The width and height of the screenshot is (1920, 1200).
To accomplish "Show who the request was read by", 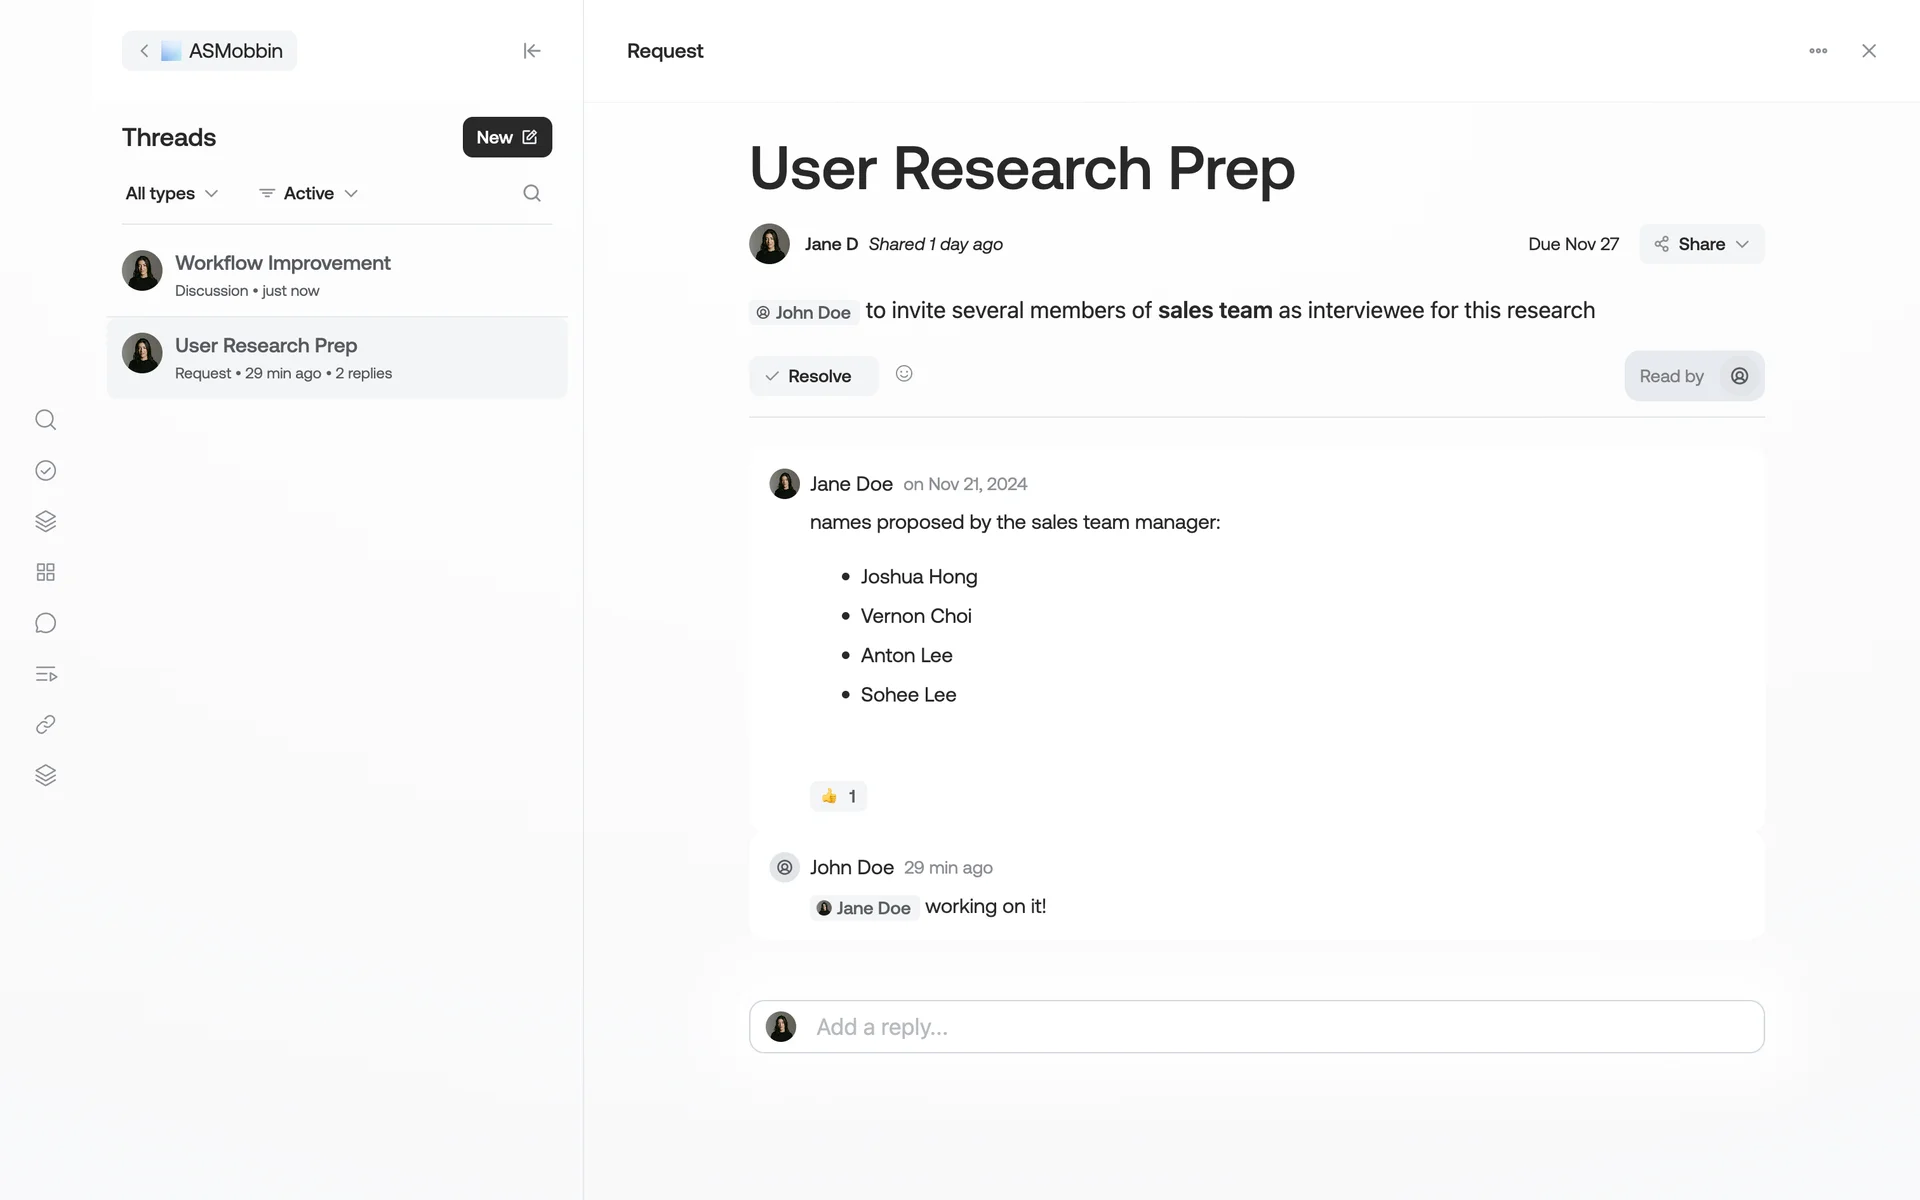I will pyautogui.click(x=1693, y=376).
